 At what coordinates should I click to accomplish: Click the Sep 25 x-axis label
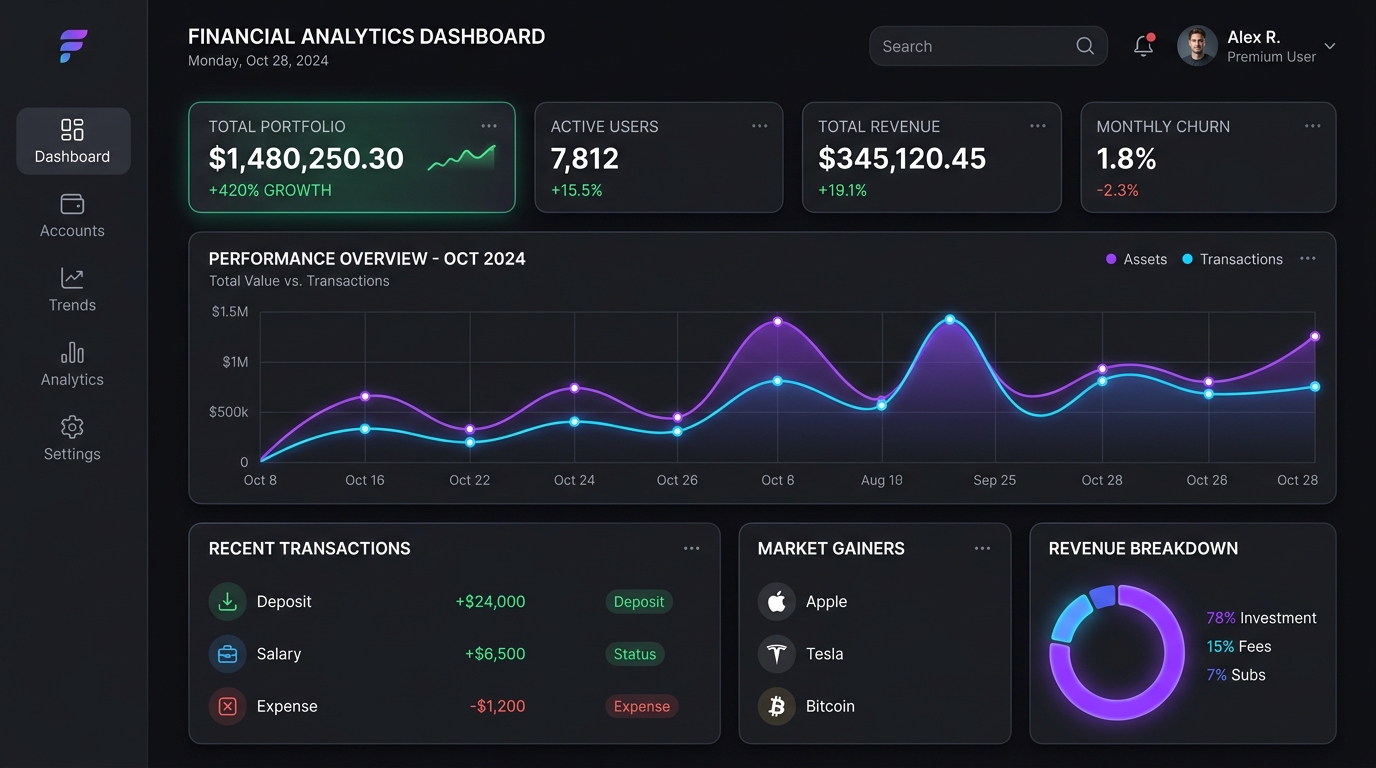pos(995,480)
